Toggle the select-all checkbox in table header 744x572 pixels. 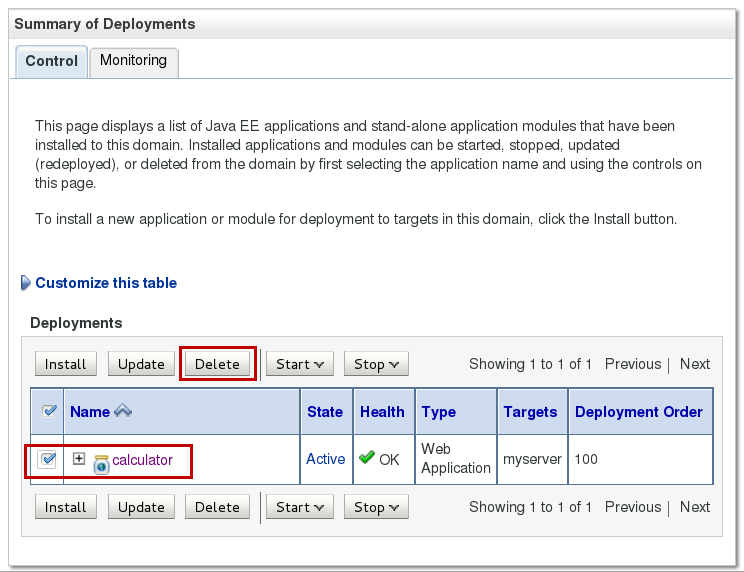pyautogui.click(x=47, y=411)
